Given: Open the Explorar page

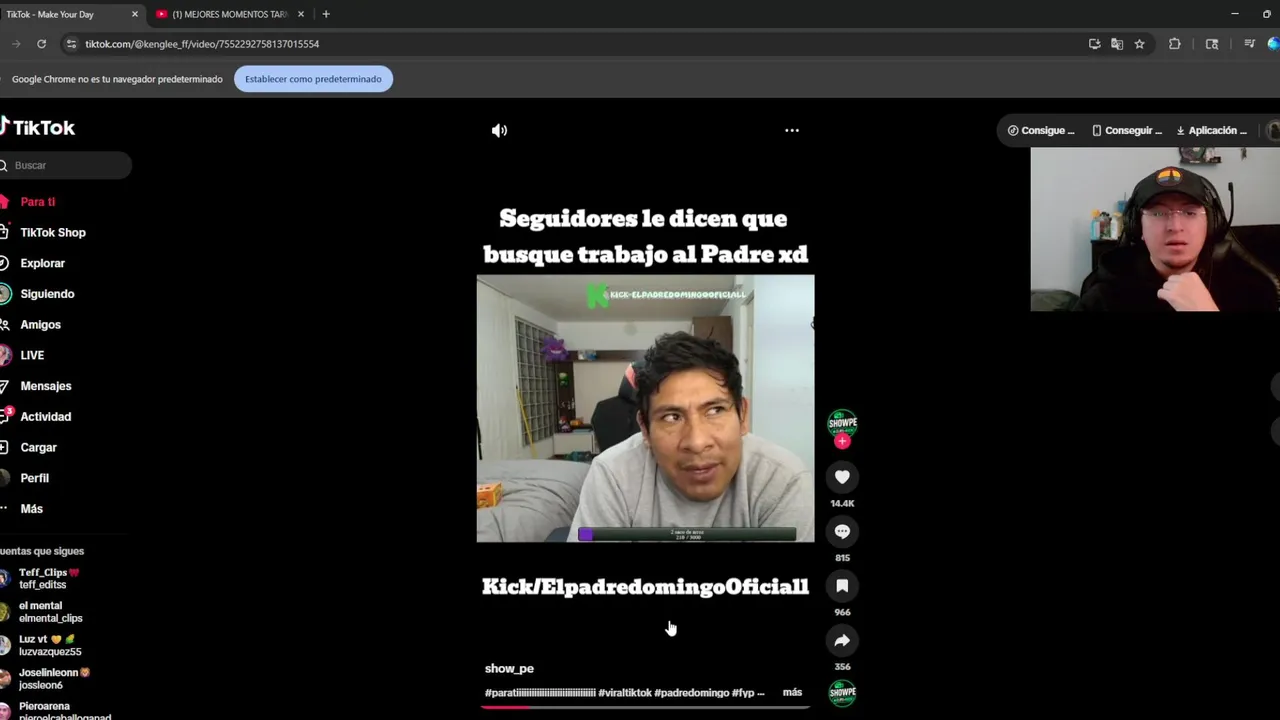Looking at the screenshot, I should tap(42, 263).
